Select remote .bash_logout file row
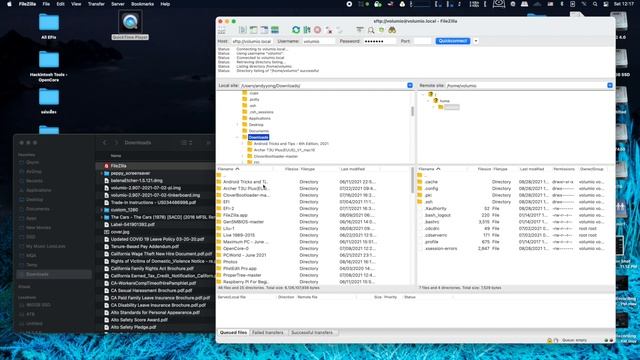 pyautogui.click(x=515, y=215)
